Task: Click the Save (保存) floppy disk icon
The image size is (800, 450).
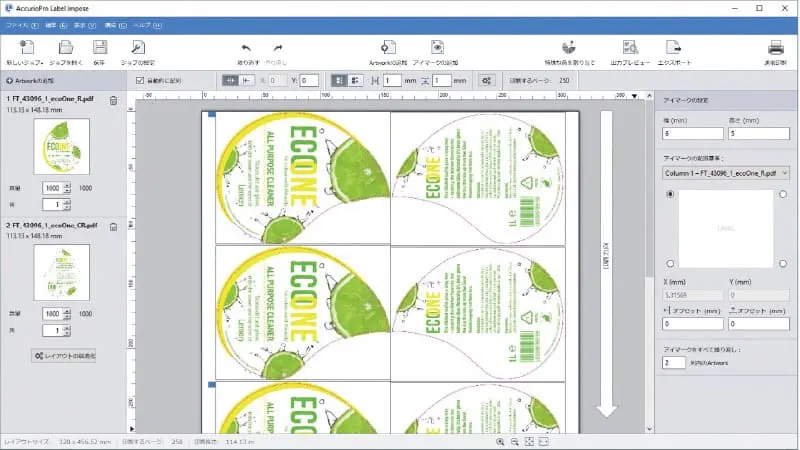Action: click(99, 48)
